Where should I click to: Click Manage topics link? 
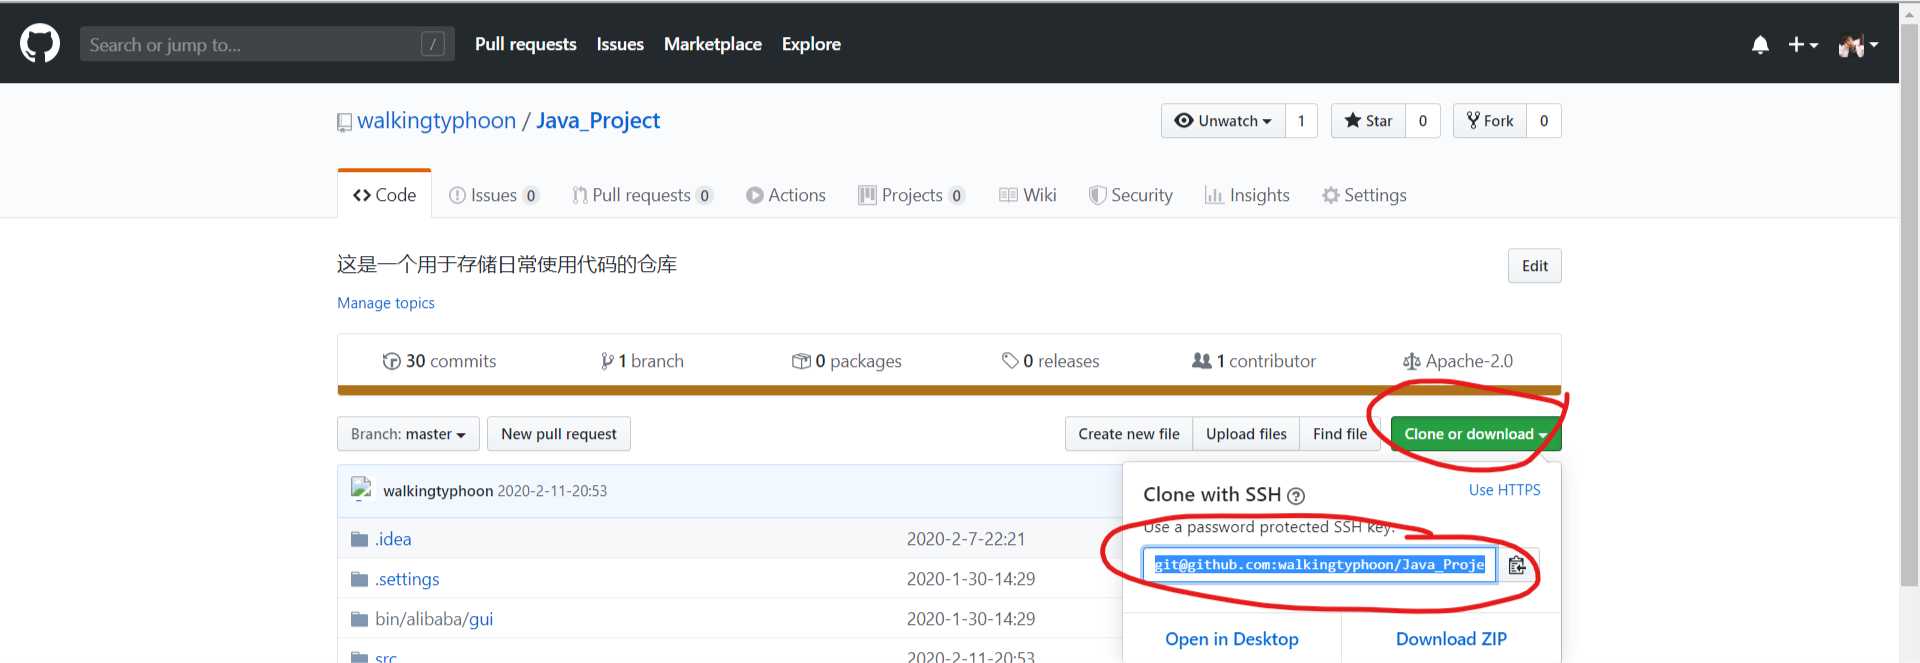(386, 303)
